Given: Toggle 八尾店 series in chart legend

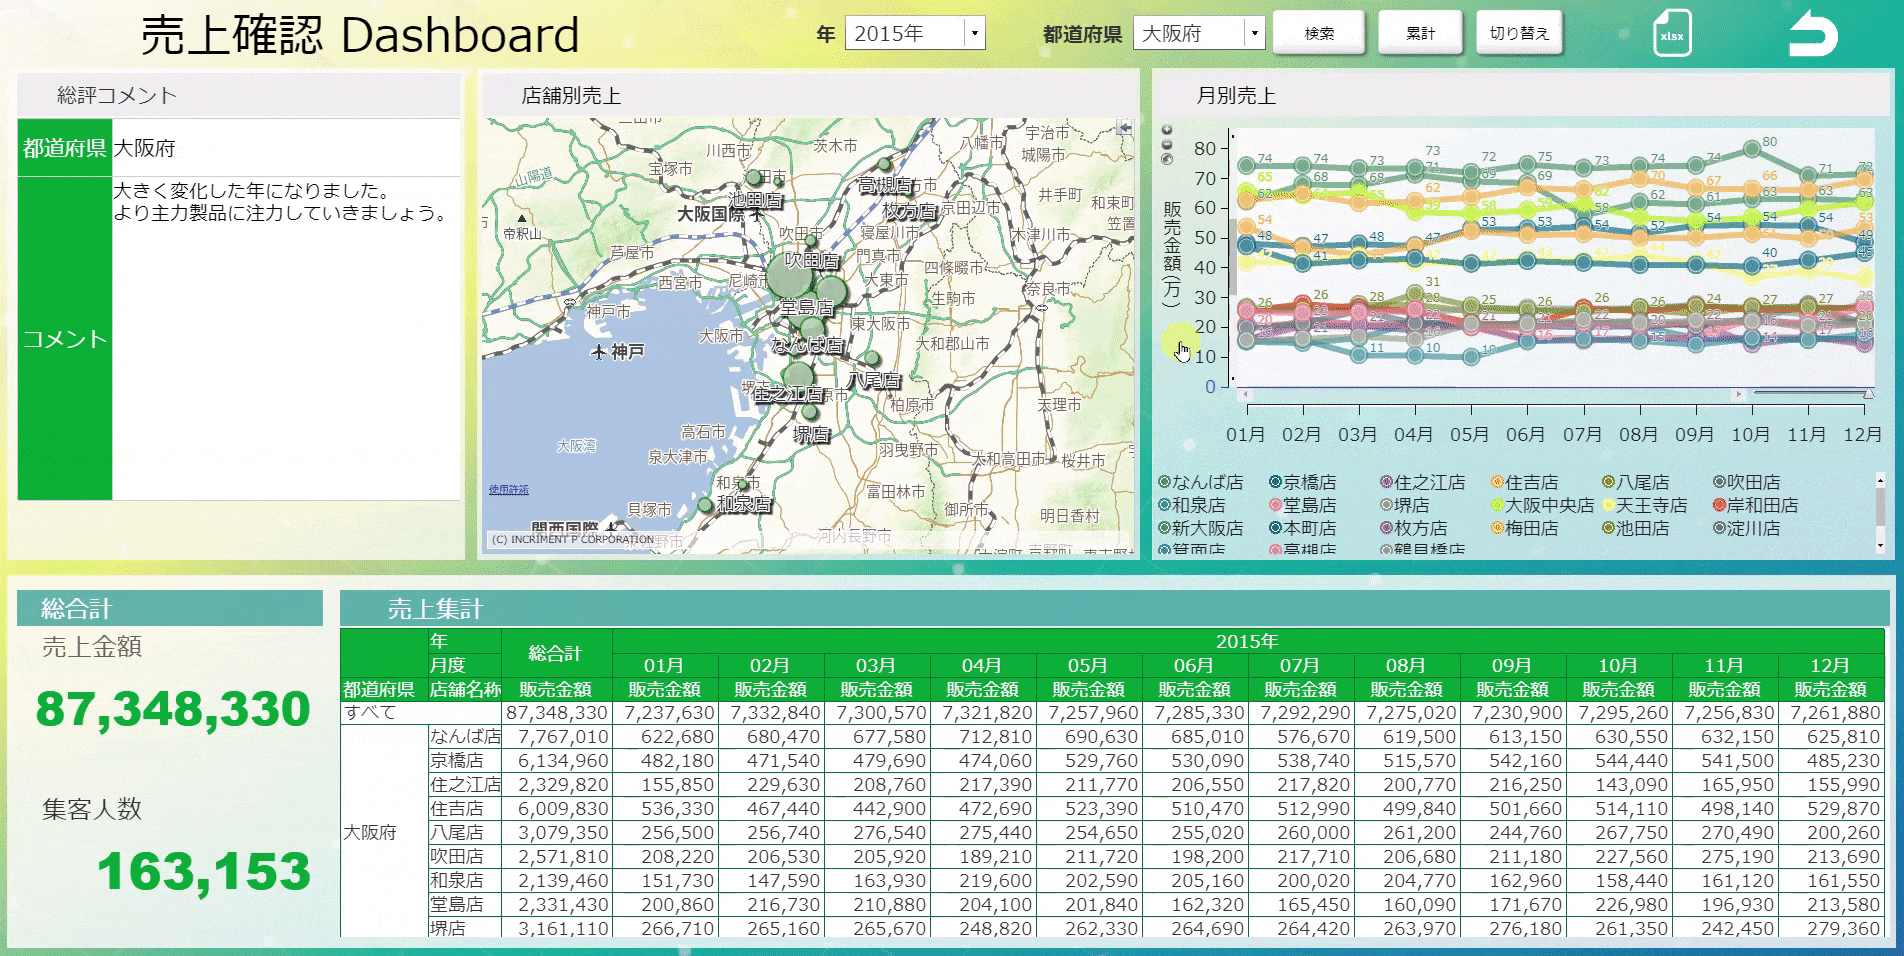Looking at the screenshot, I should [x=1635, y=482].
